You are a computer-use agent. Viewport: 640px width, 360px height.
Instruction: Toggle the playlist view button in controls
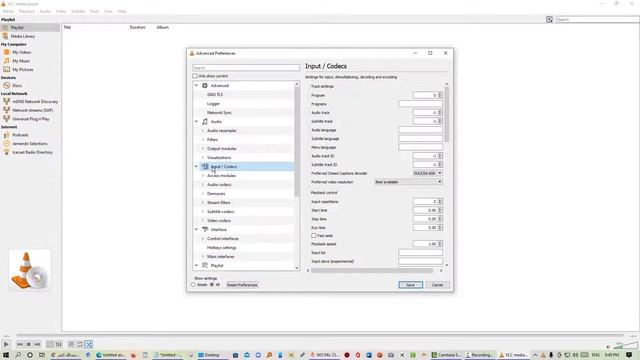[71, 344]
